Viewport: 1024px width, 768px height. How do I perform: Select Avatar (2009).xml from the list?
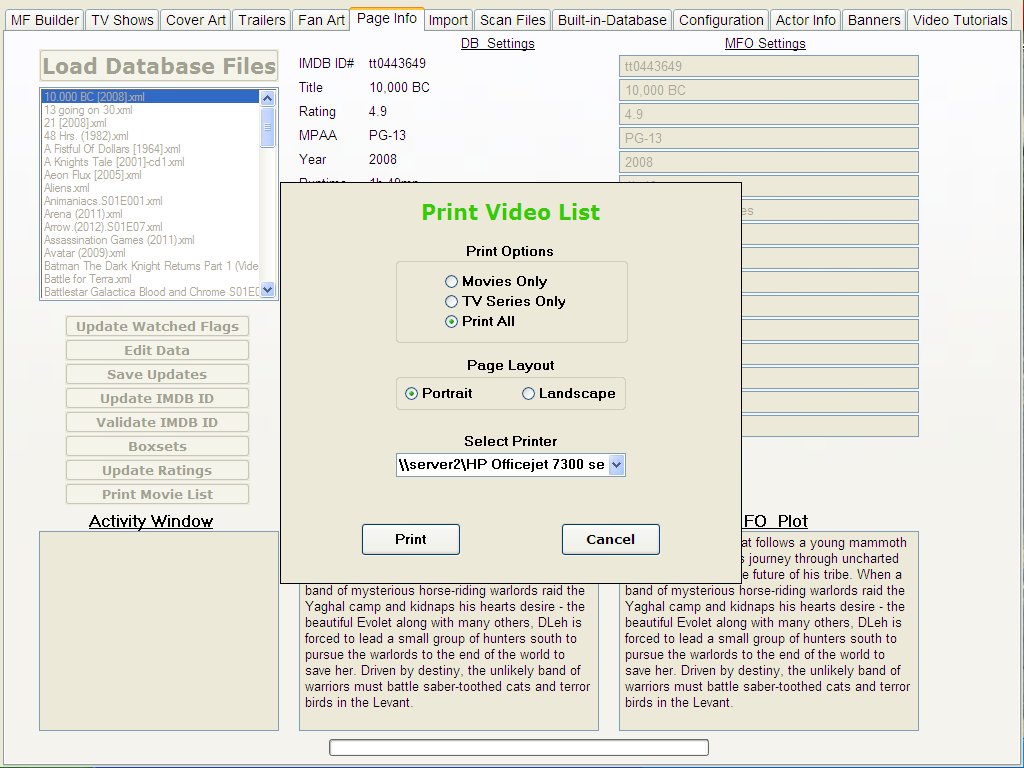[x=85, y=253]
